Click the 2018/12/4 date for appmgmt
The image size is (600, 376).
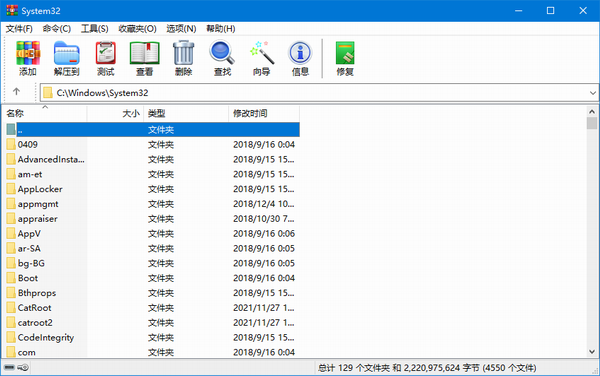pos(264,204)
